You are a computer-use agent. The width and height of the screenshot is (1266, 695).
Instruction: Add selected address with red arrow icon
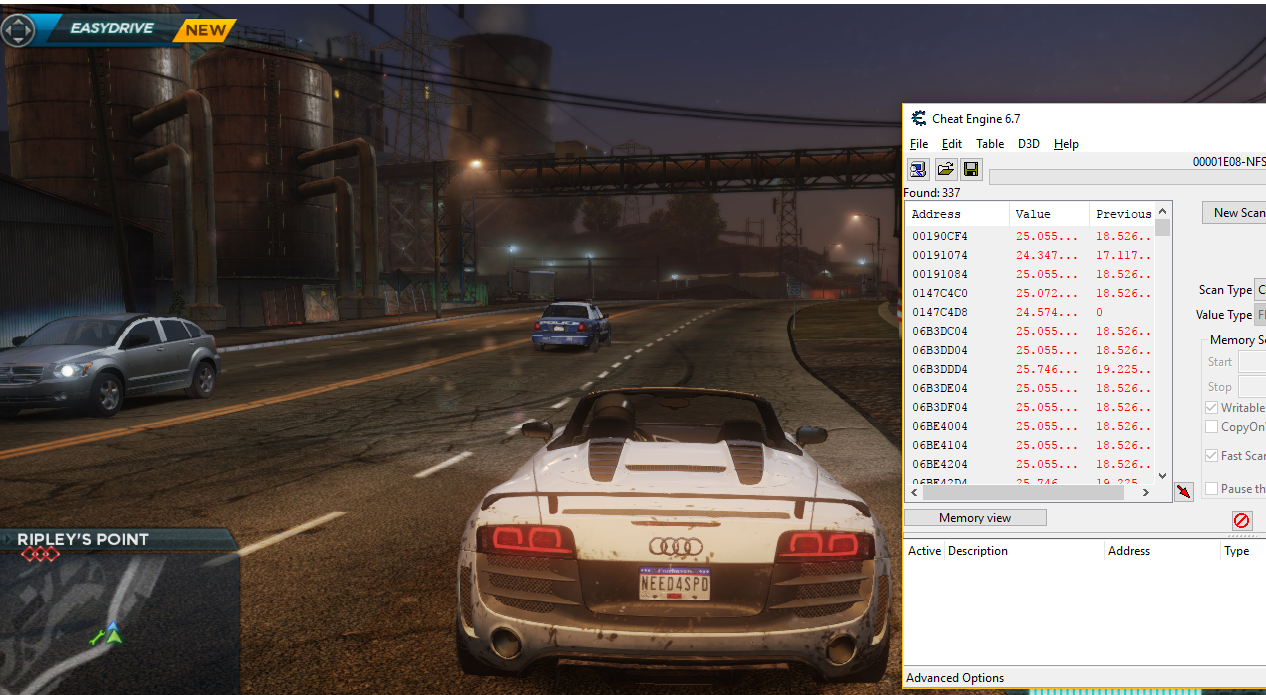click(x=1184, y=491)
